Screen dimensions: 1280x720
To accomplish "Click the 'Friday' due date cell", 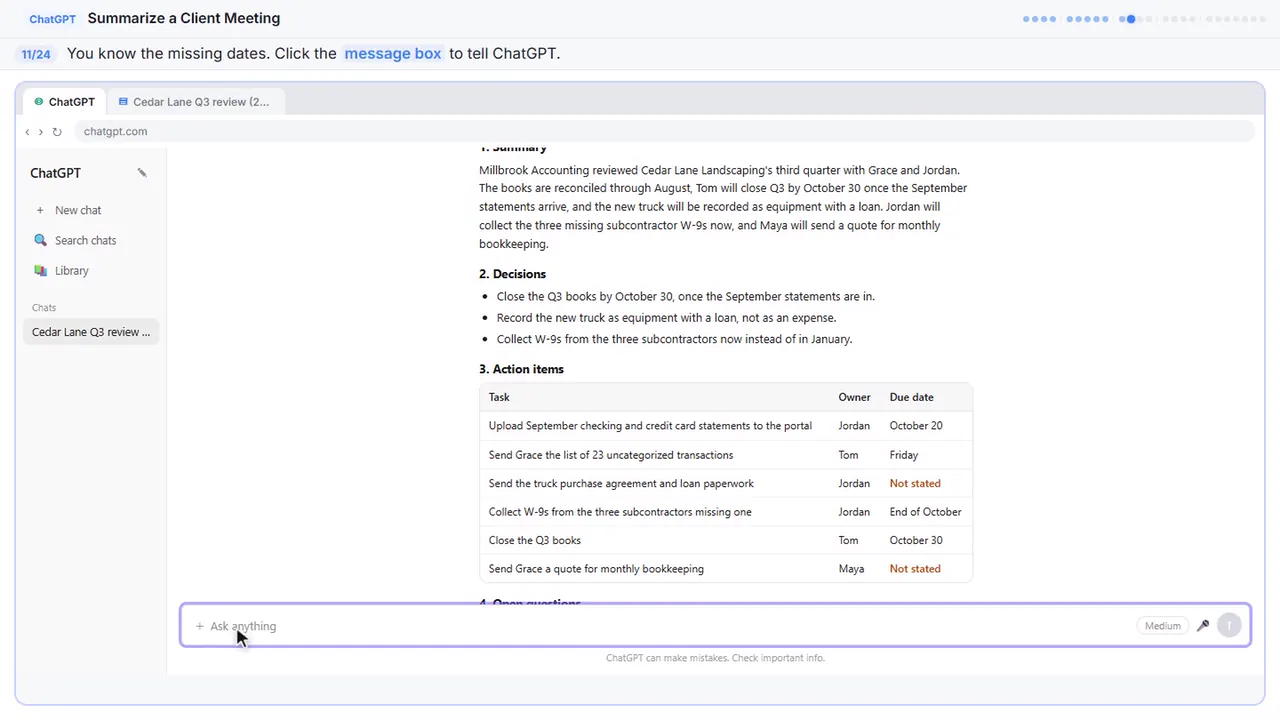I will (904, 455).
